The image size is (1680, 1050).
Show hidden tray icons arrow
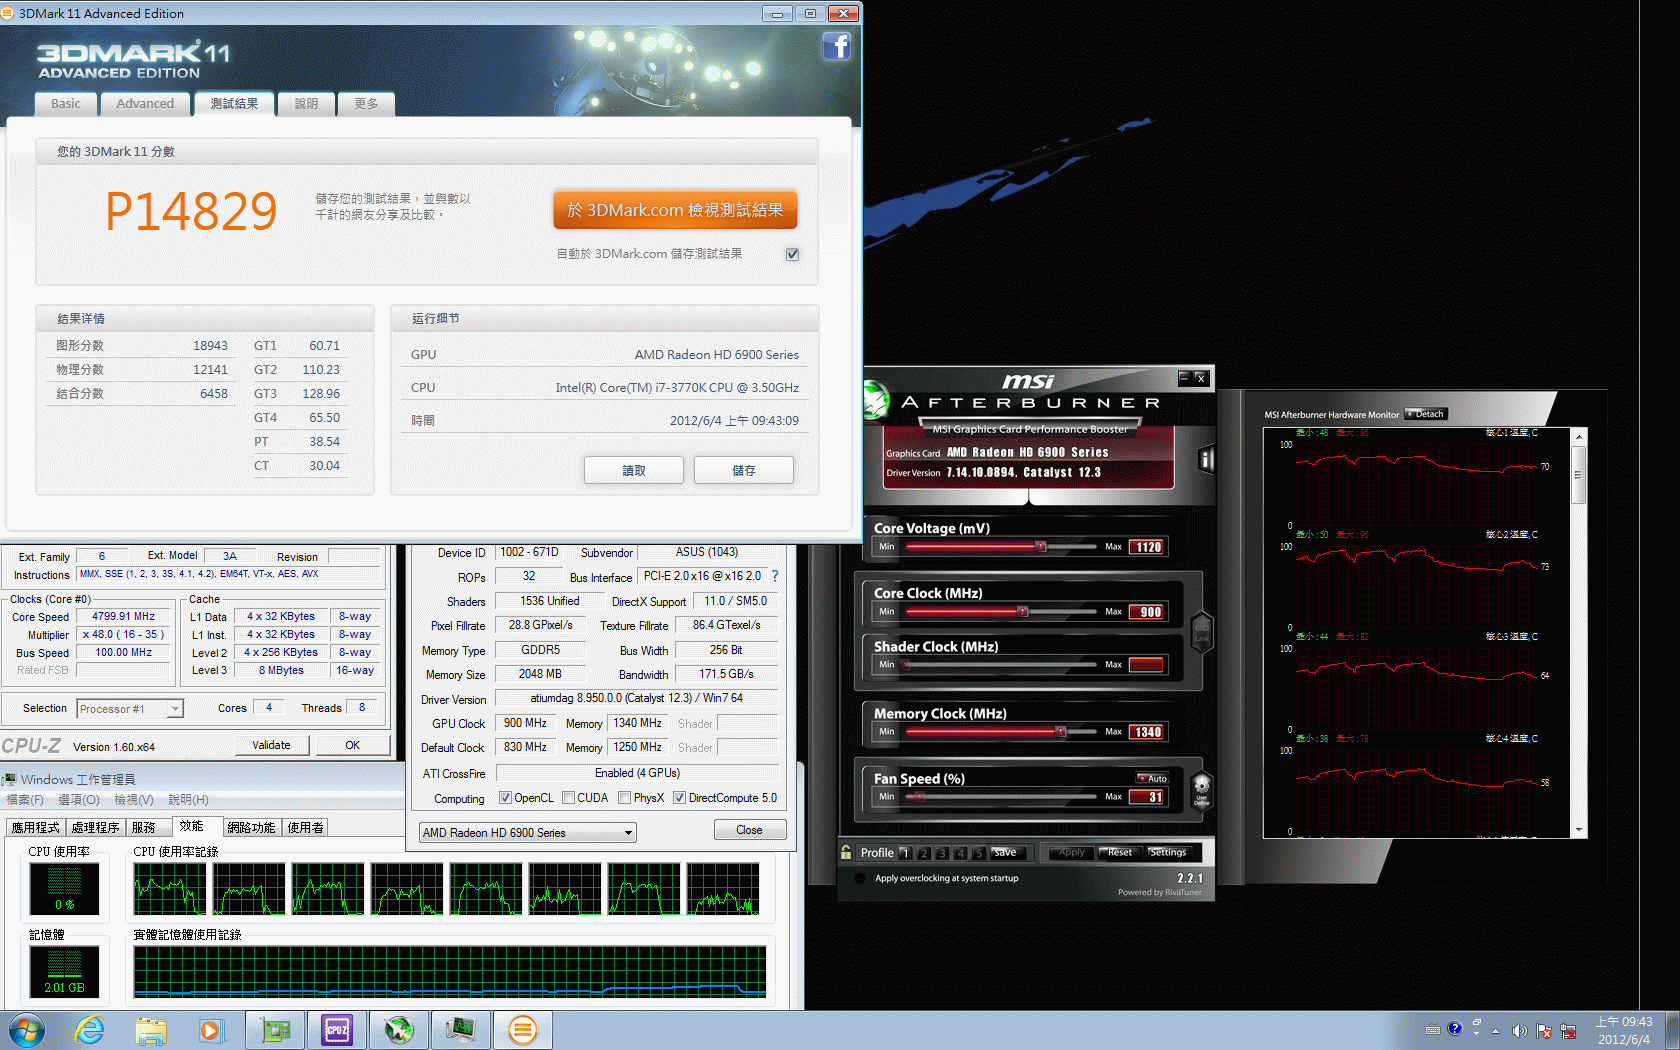coord(1495,1031)
